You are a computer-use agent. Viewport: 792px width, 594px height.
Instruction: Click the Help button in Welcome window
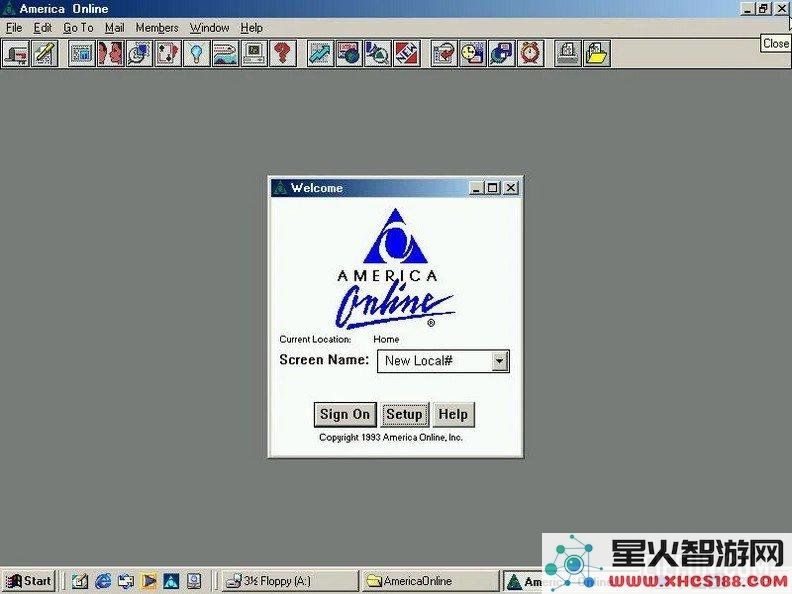pyautogui.click(x=453, y=415)
